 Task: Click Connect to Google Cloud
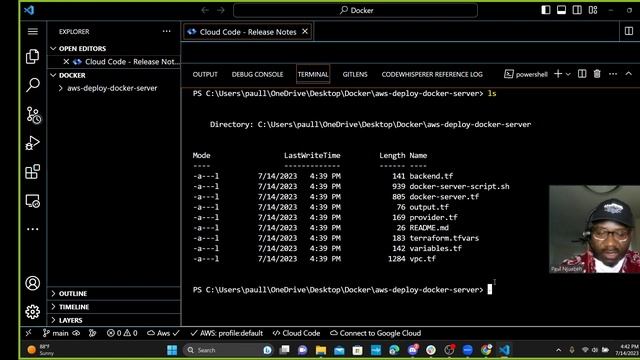coord(375,333)
